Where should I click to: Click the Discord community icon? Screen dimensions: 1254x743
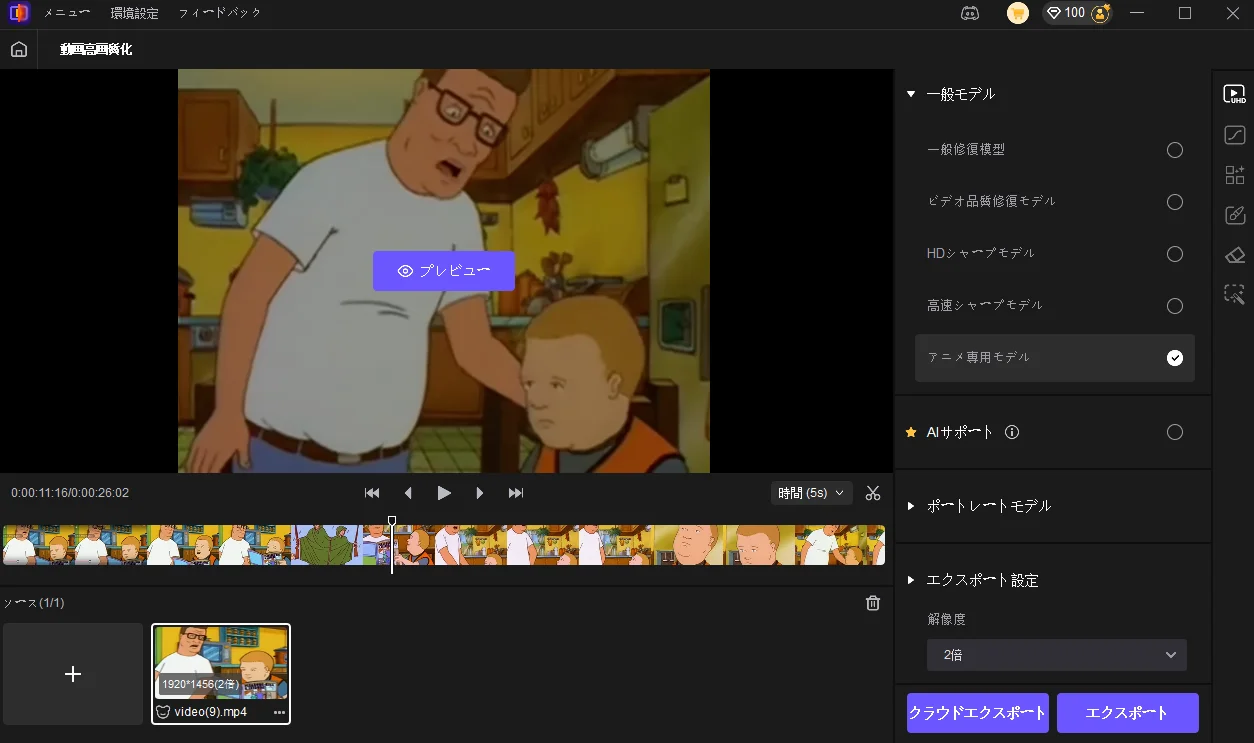click(969, 13)
